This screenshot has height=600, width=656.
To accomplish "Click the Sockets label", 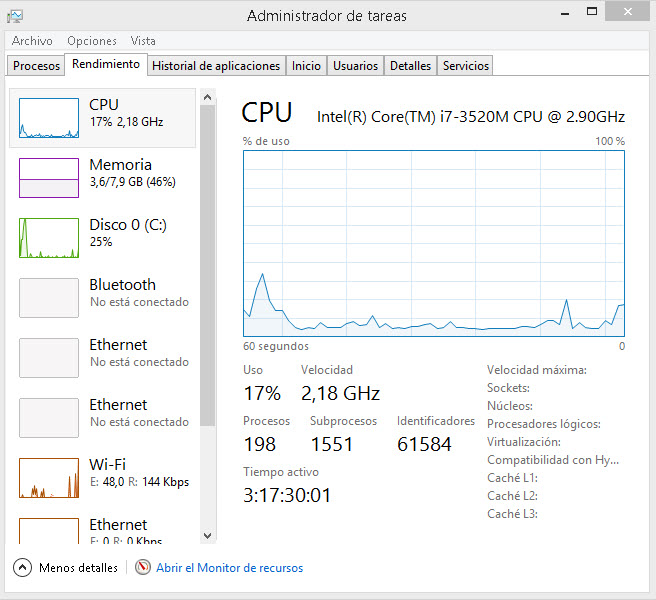I will coord(508,388).
